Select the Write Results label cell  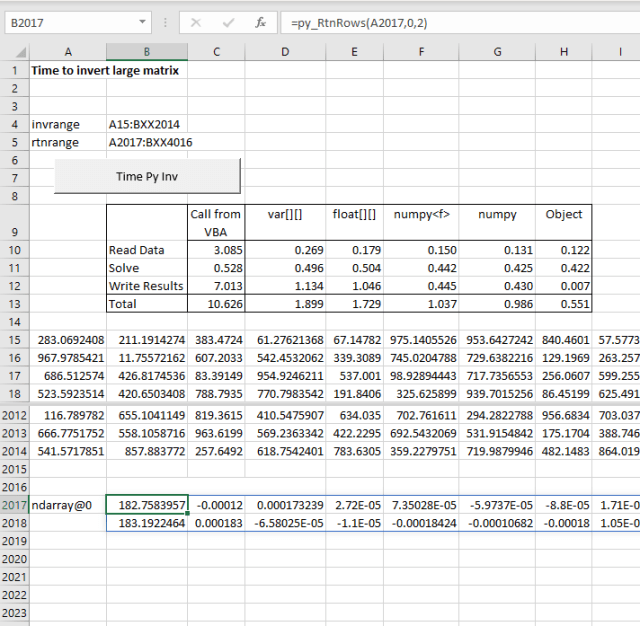(146, 286)
